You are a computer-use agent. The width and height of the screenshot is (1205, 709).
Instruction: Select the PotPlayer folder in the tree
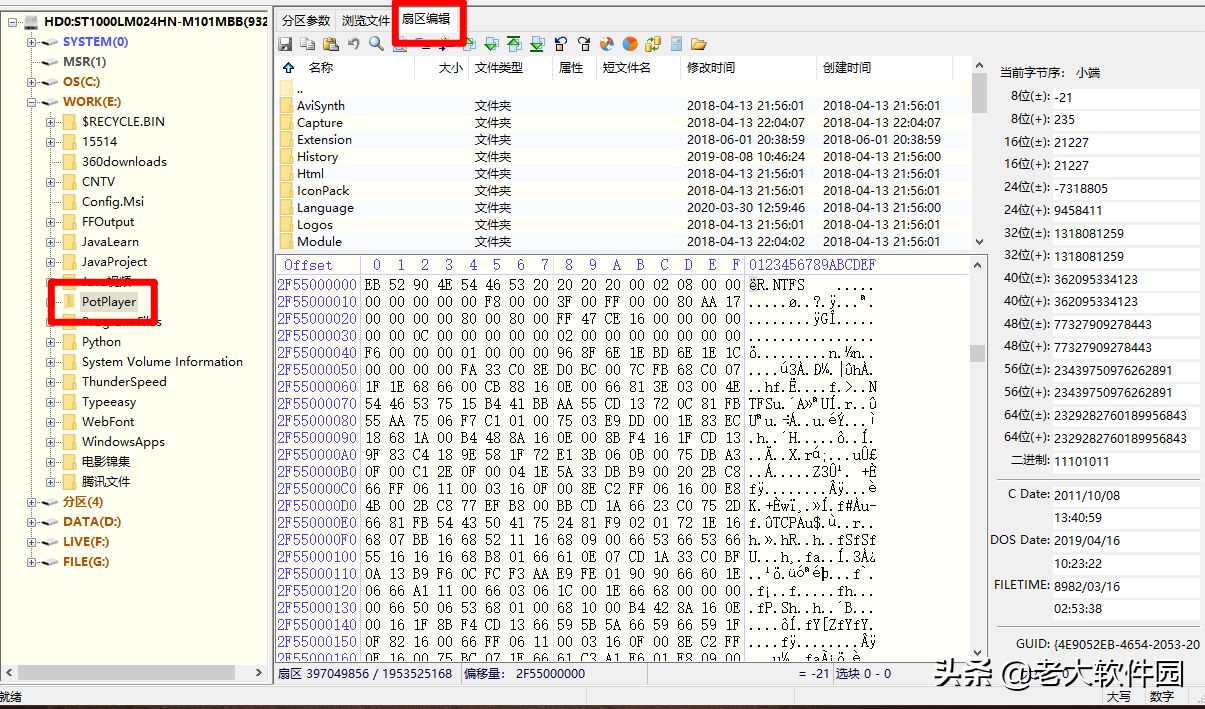[109, 302]
